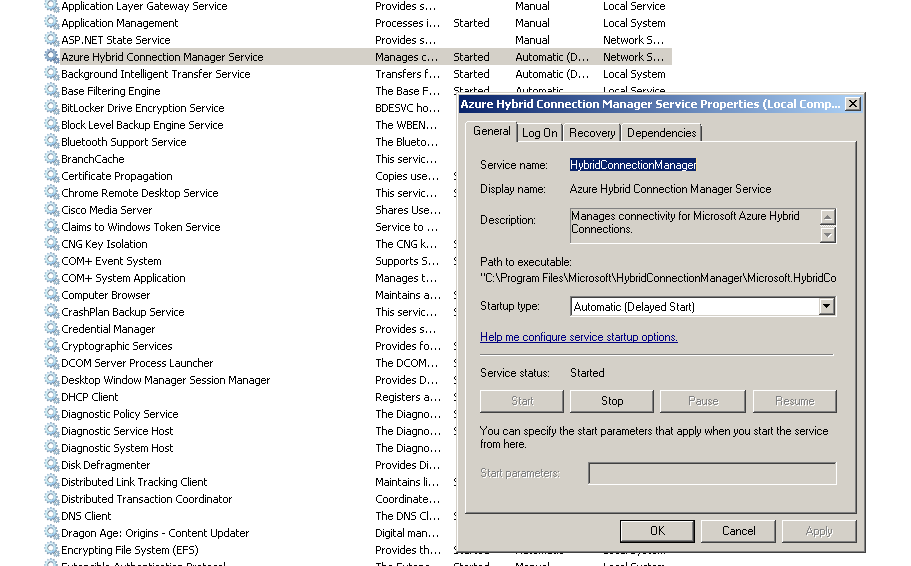Click the gear icon beside BitLocker Drive Encryption Service
The height and width of the screenshot is (566, 911).
coord(52,108)
